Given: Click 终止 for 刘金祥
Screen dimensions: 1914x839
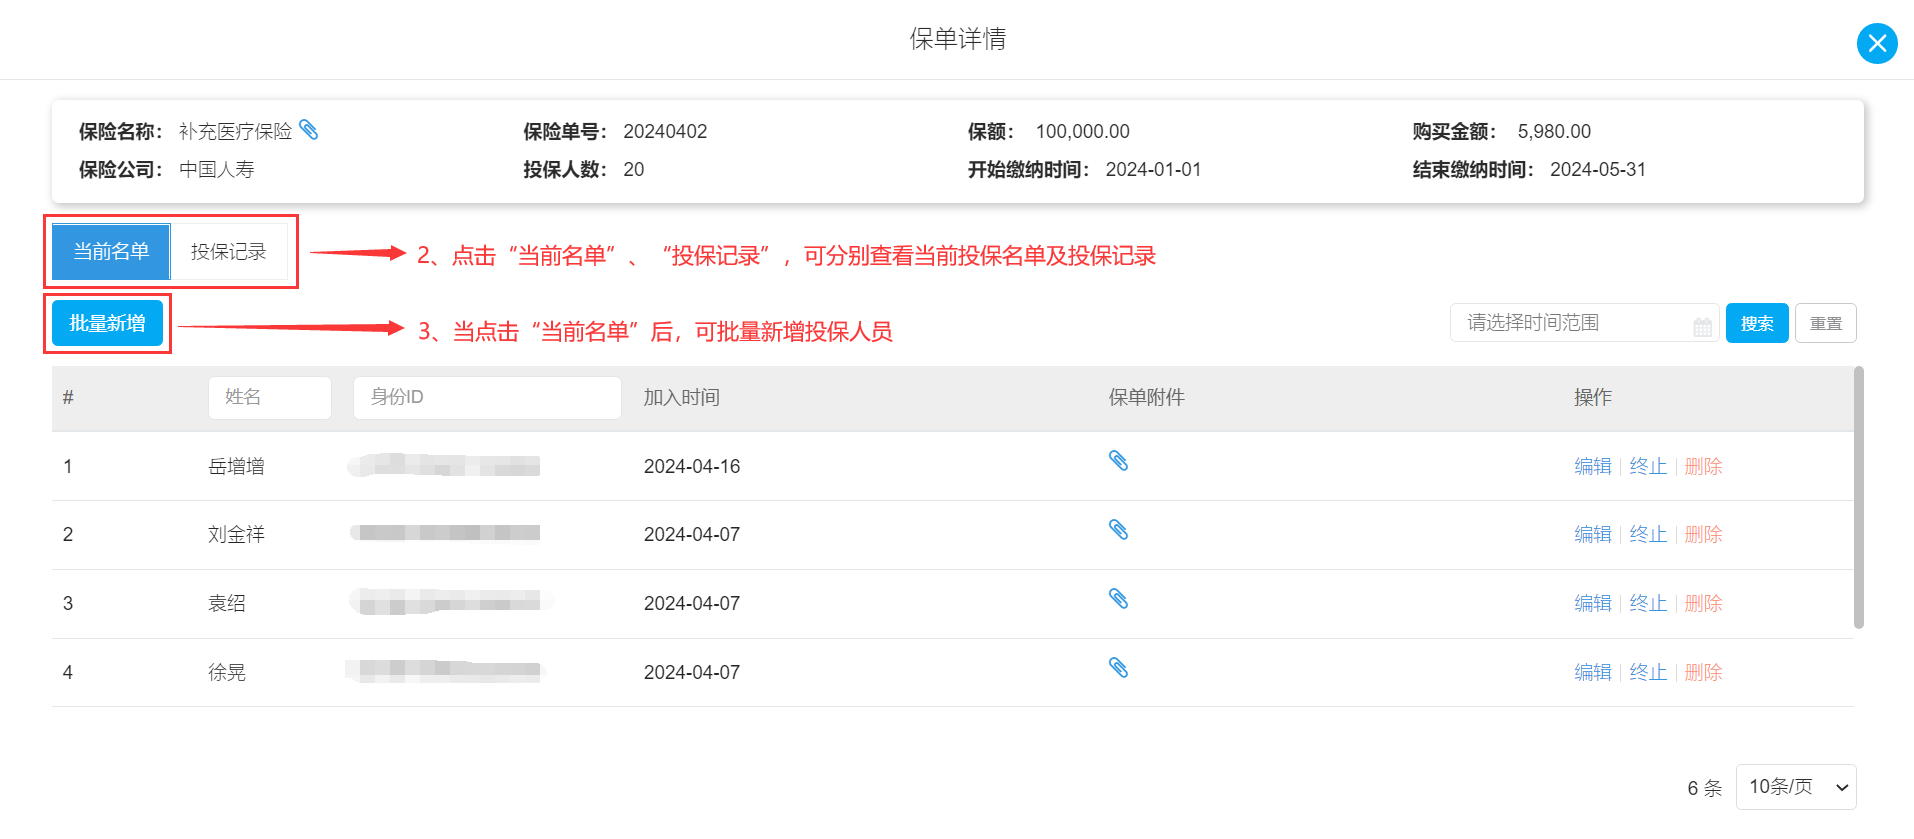Looking at the screenshot, I should point(1648,534).
